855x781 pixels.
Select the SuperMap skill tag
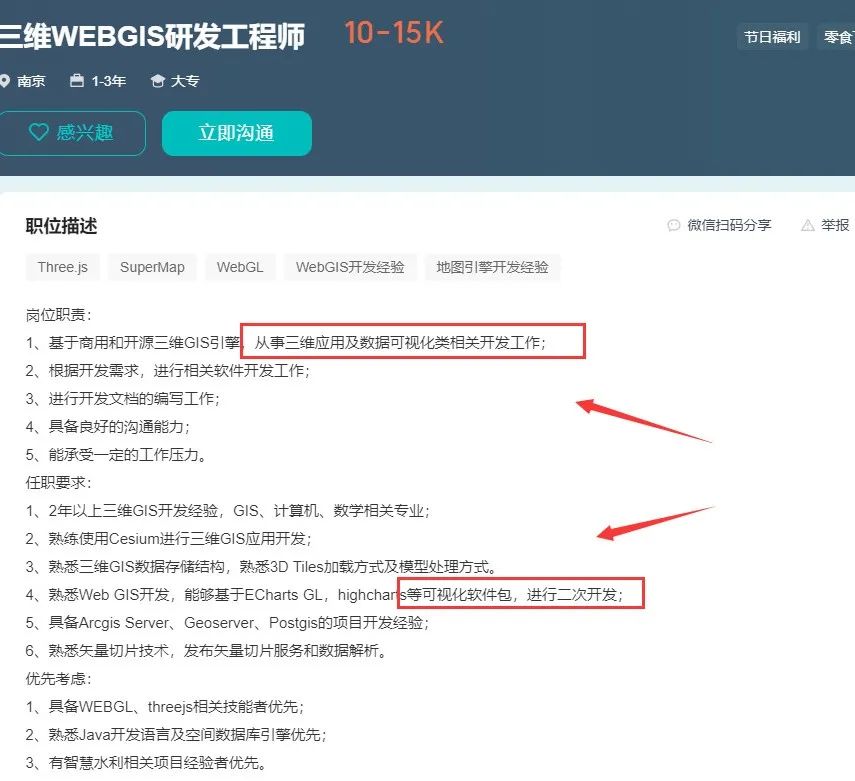pos(152,267)
